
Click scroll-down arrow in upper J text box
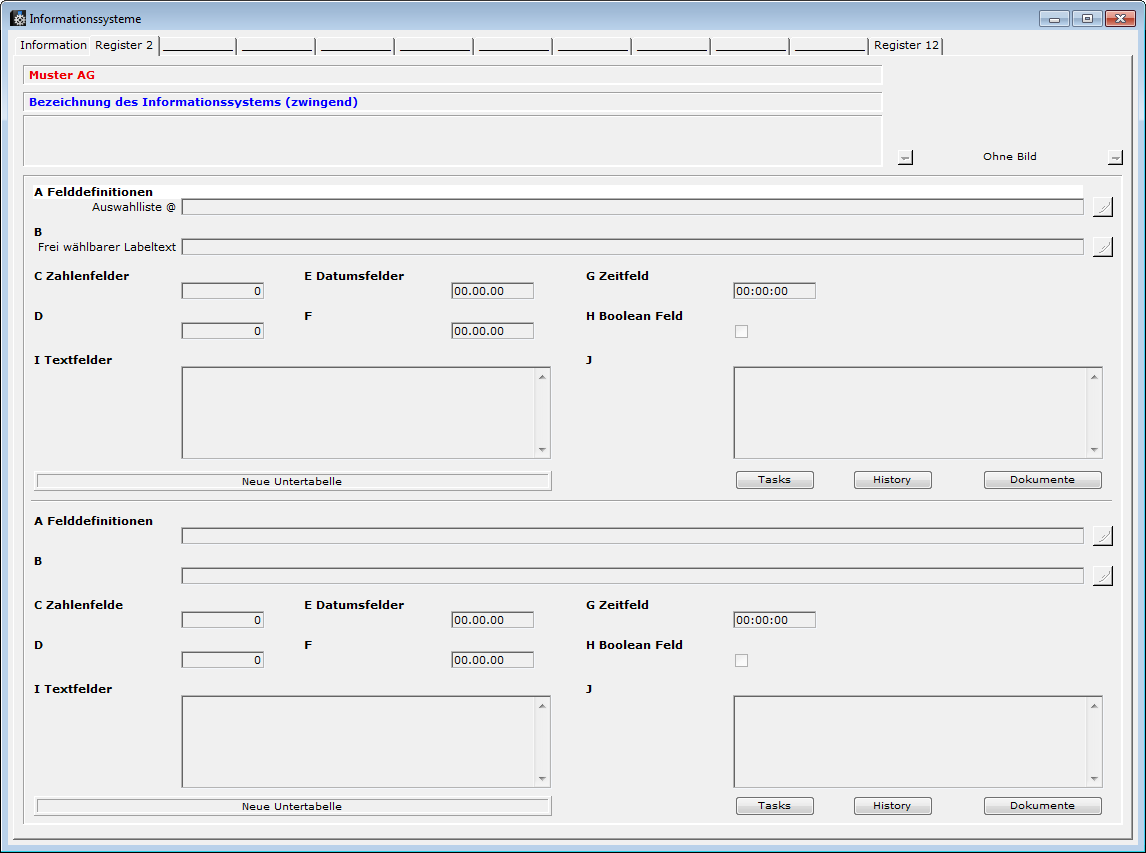click(1094, 450)
